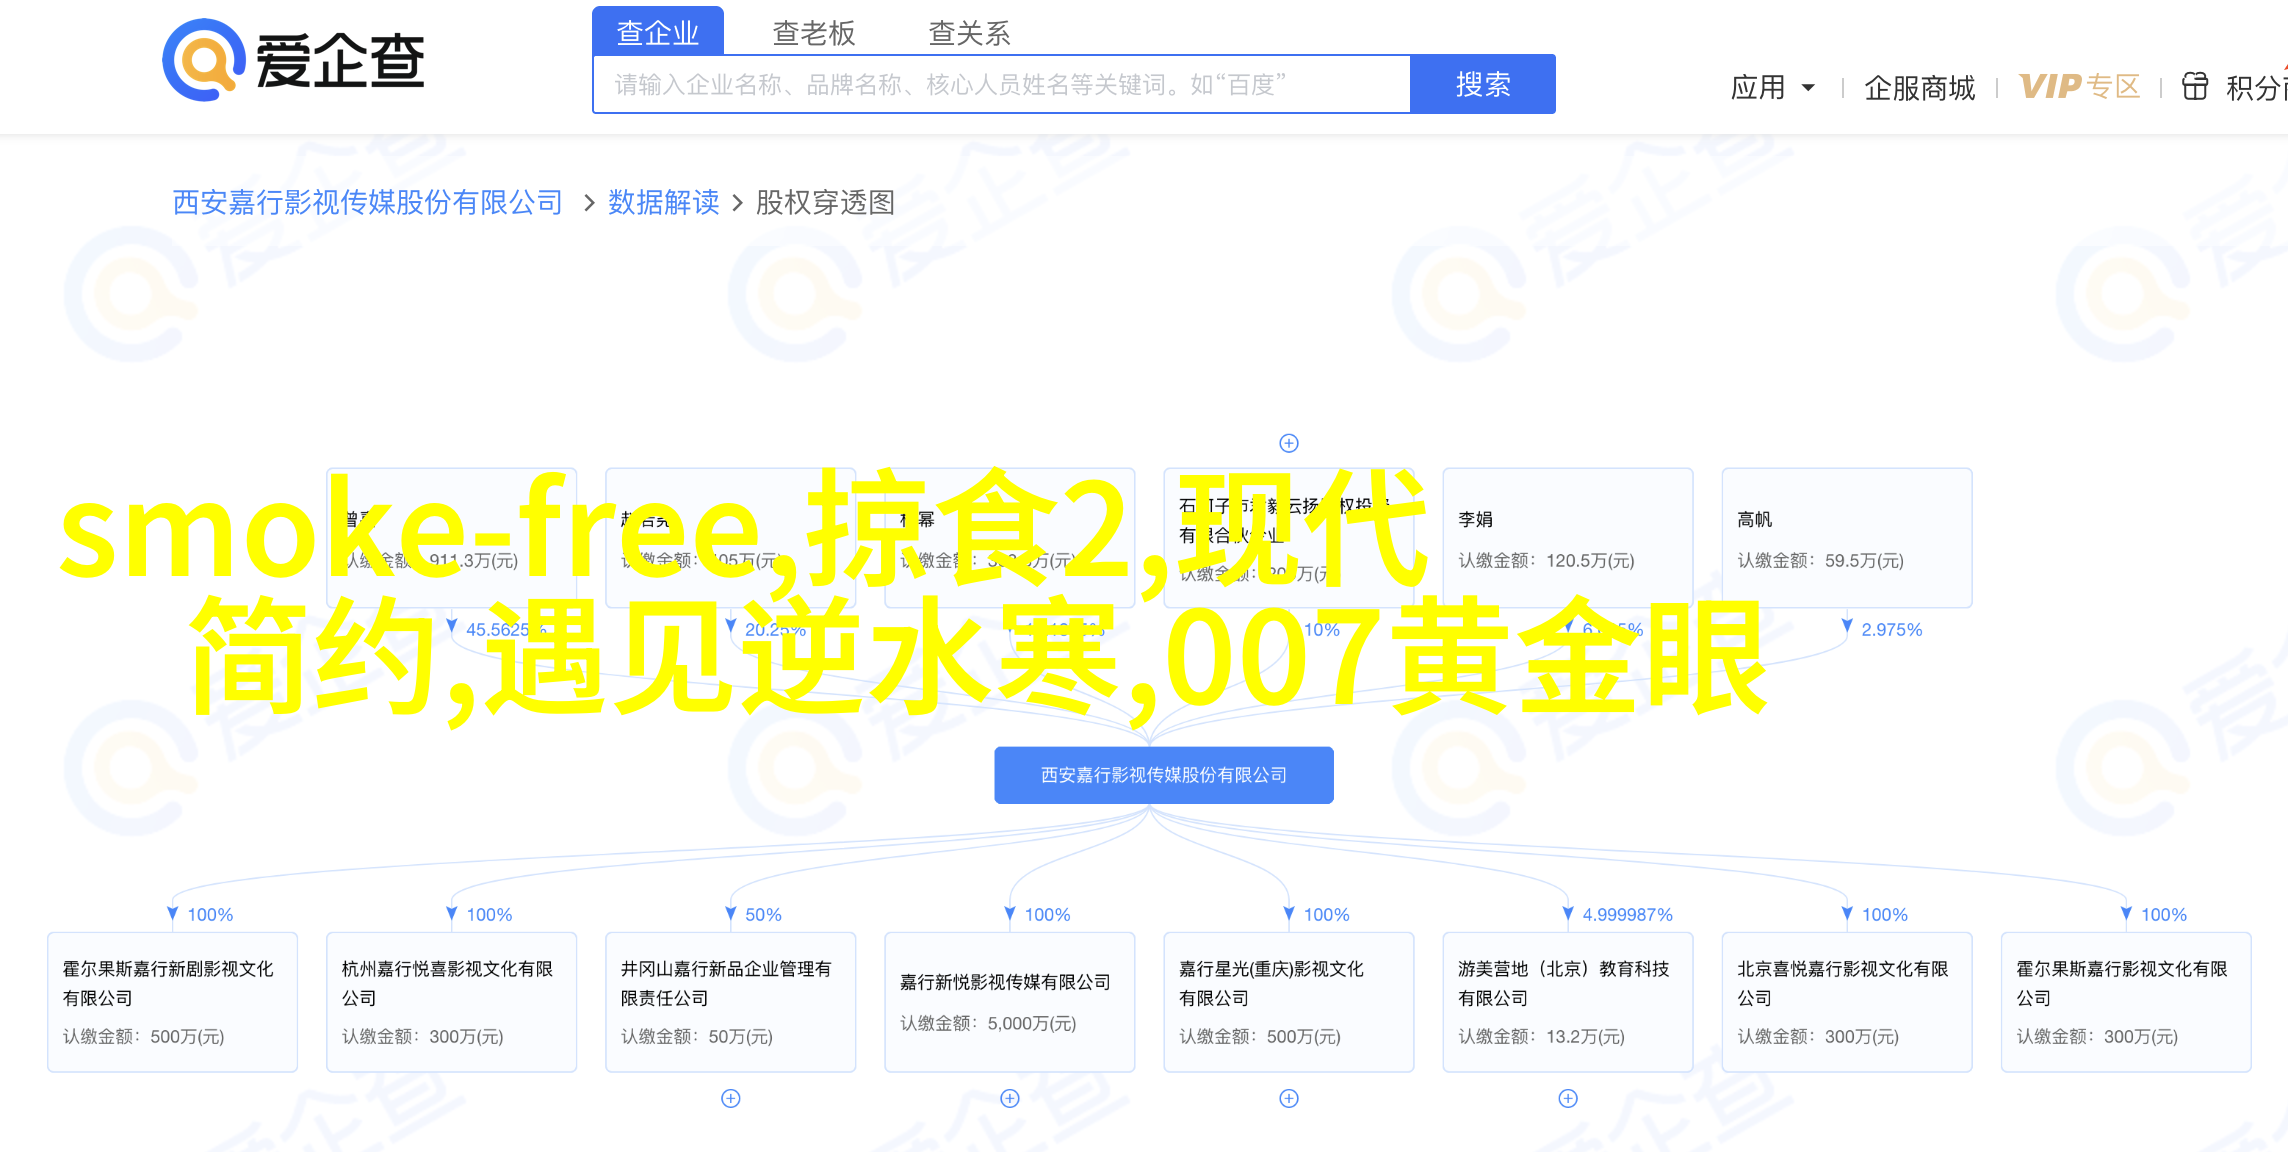2288x1152 pixels.
Task: Expand subsidiaries under 井冈山嘉行新品企业管理
Action: point(731,1099)
